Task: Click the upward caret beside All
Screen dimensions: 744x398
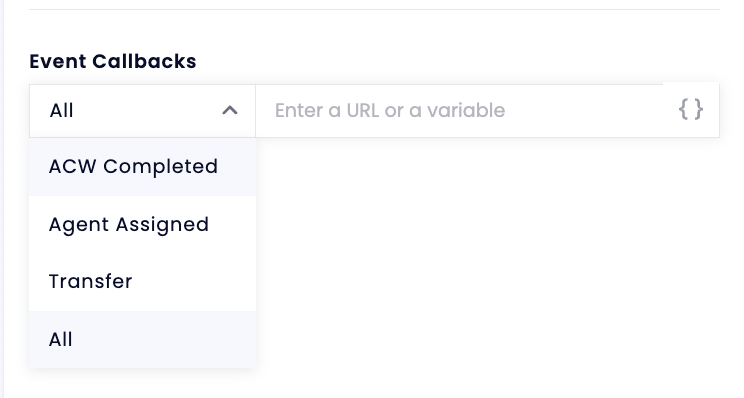Action: click(230, 111)
